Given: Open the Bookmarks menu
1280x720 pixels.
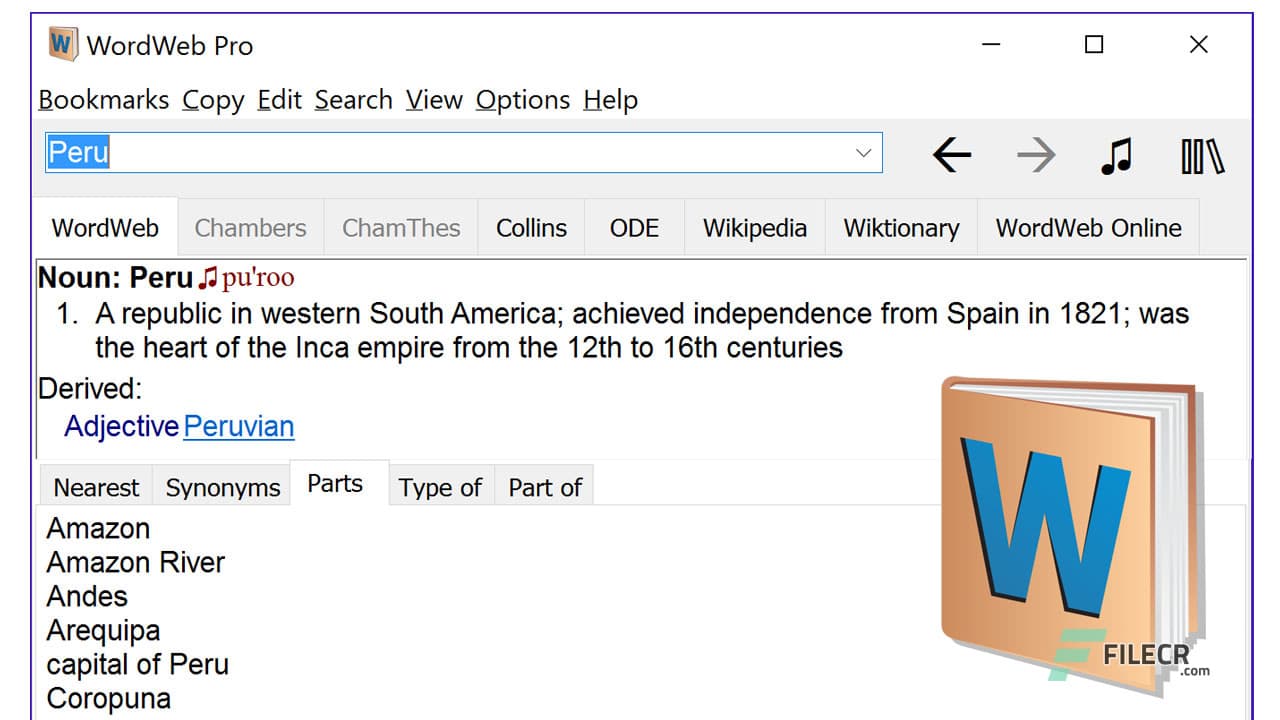Looking at the screenshot, I should click(103, 100).
